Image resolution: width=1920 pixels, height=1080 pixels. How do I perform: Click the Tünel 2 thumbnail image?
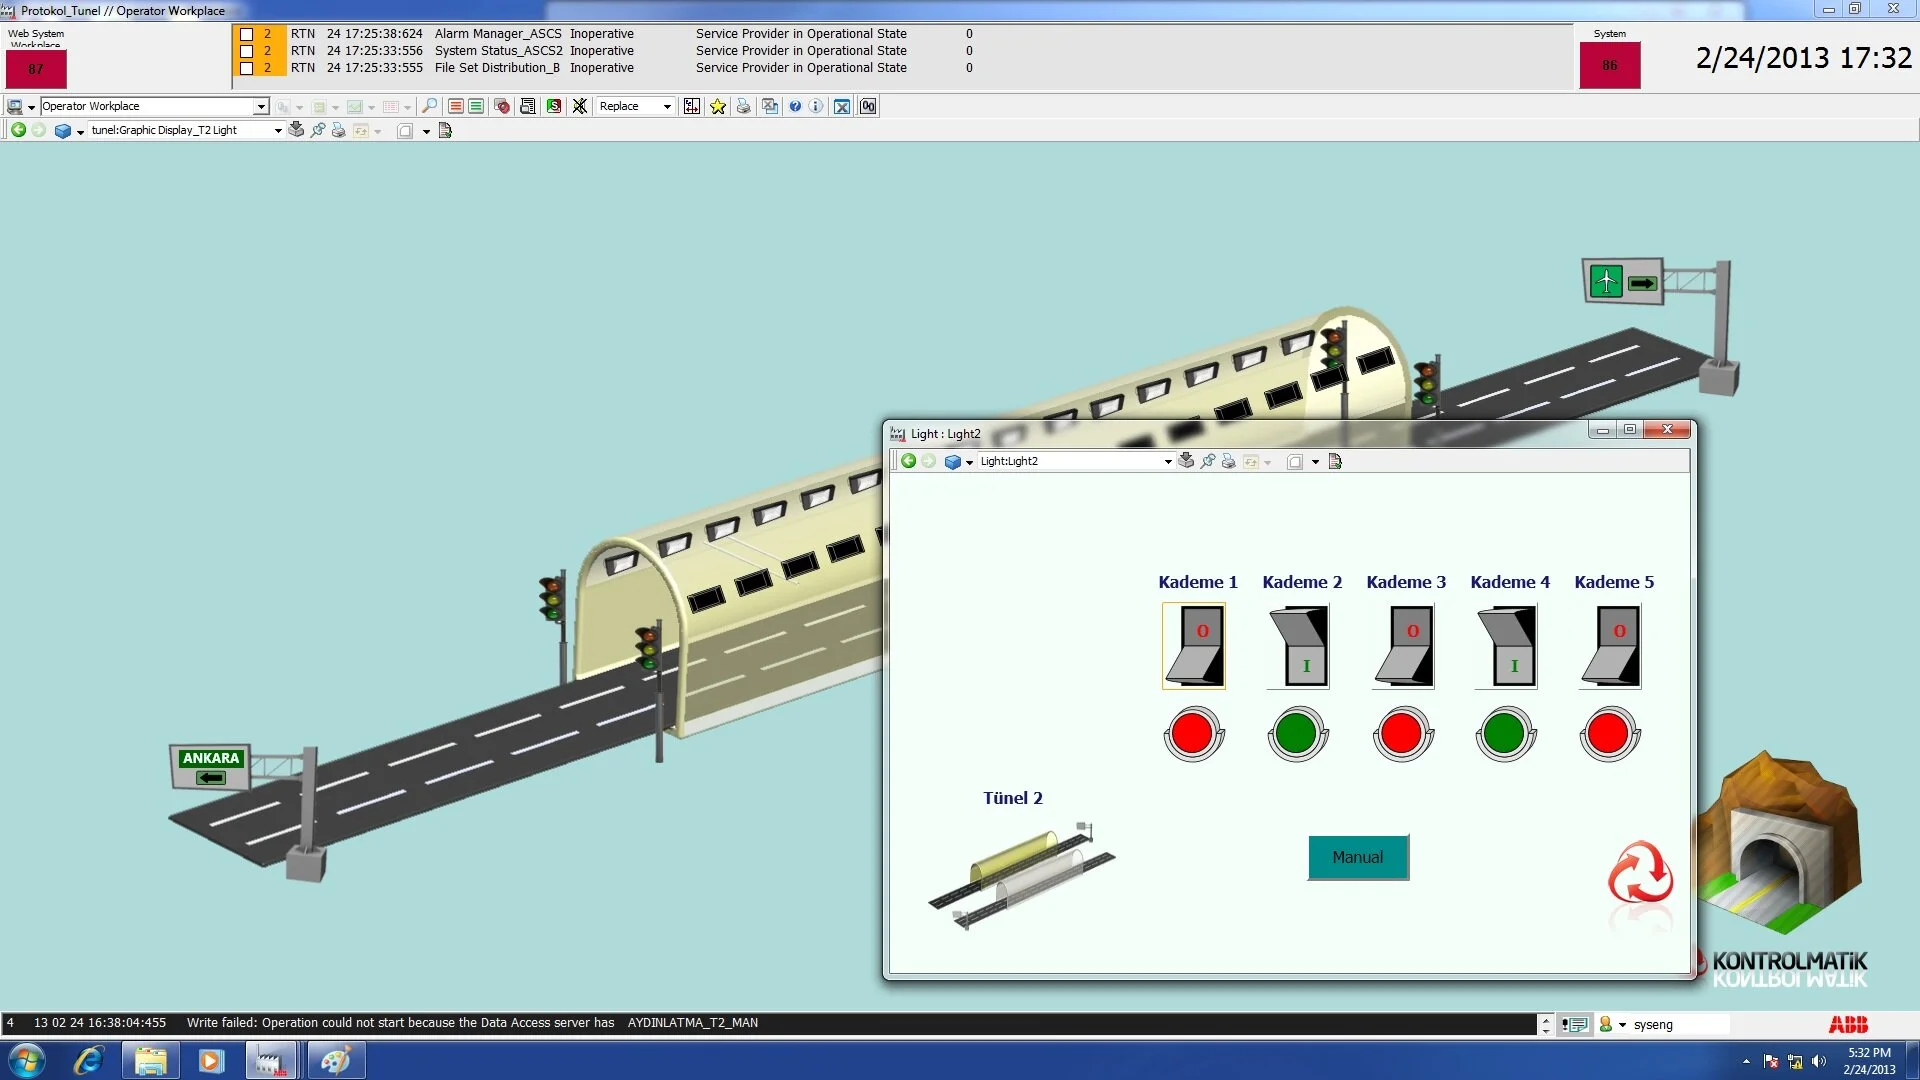pos(1020,875)
